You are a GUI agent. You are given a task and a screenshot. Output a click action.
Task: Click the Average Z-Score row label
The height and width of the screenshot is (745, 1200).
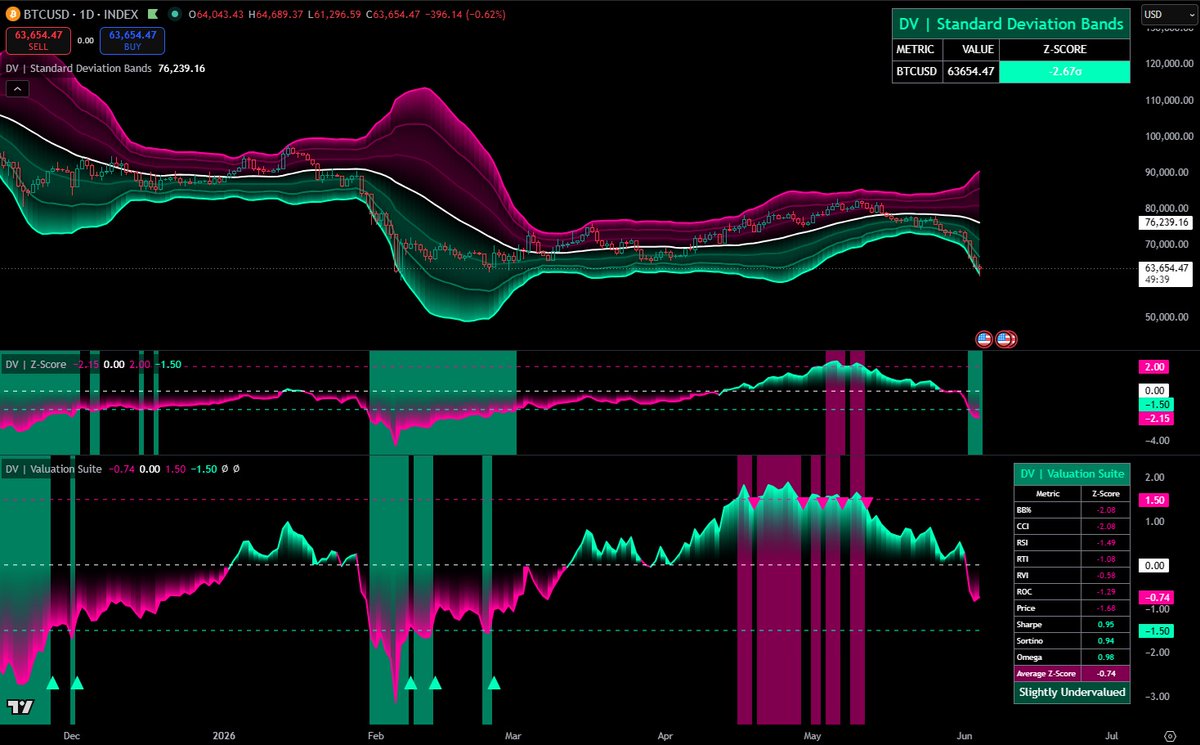coord(1047,674)
